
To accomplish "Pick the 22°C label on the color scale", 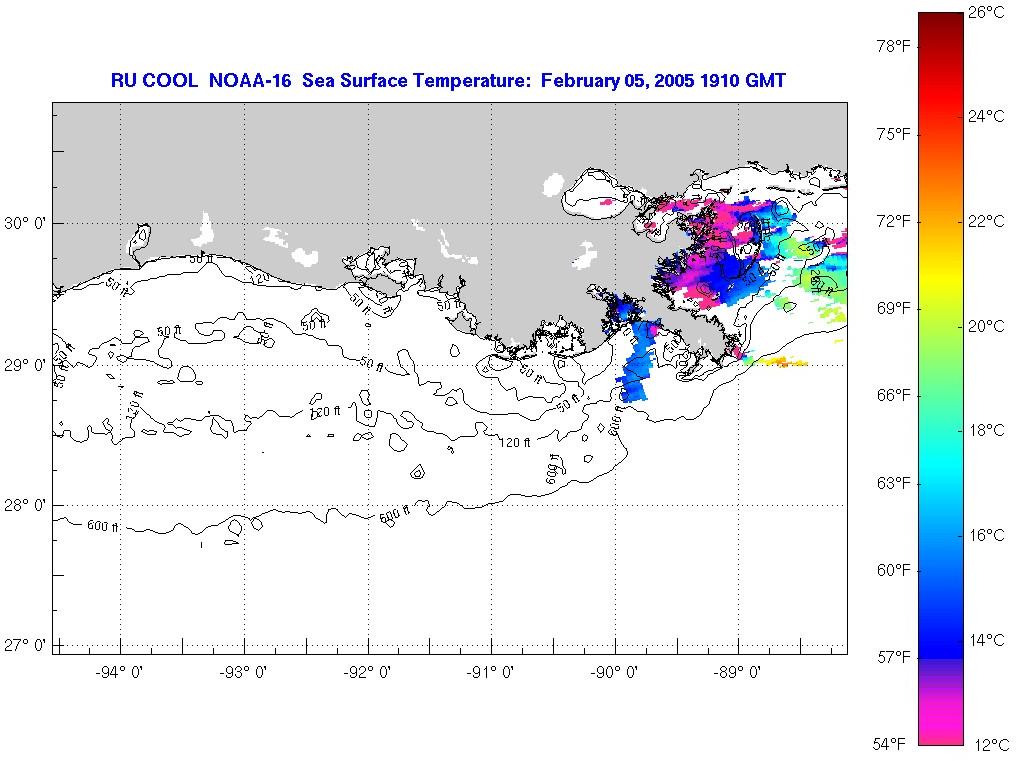I will tap(986, 222).
